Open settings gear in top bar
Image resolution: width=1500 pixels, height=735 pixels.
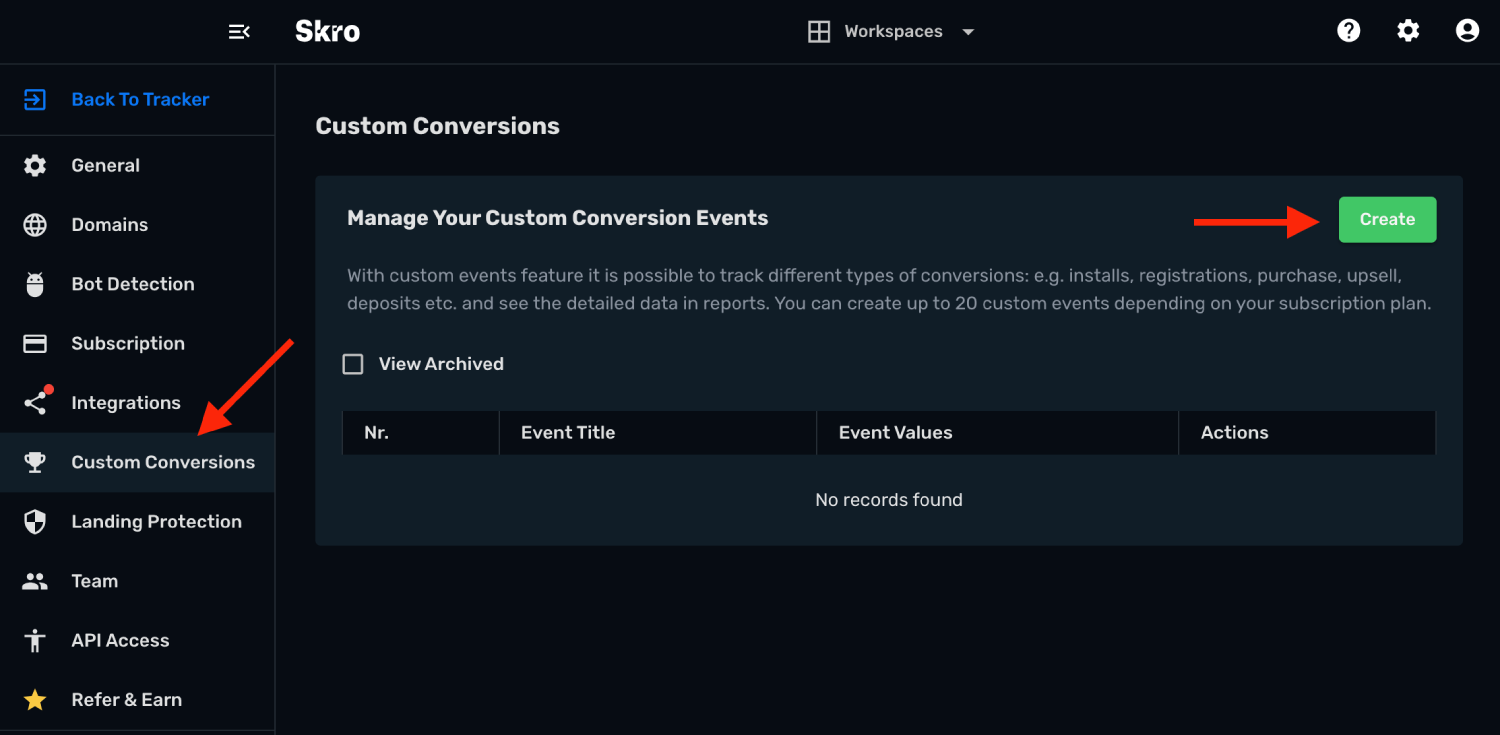coord(1408,31)
